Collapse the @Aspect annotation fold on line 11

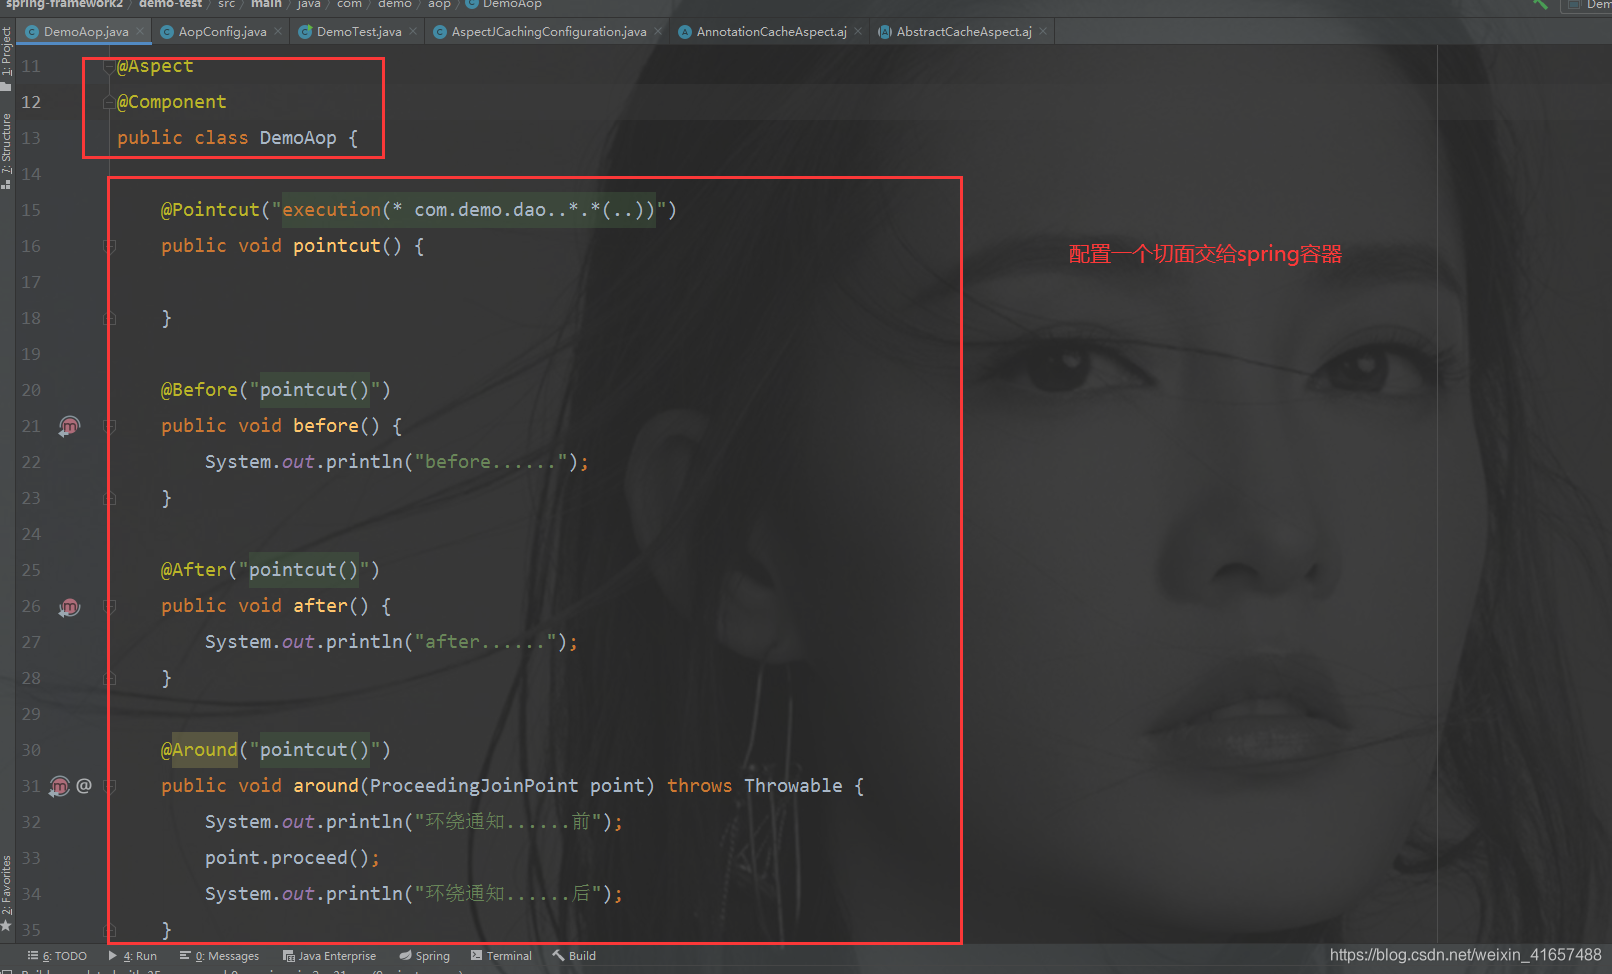[x=109, y=67]
